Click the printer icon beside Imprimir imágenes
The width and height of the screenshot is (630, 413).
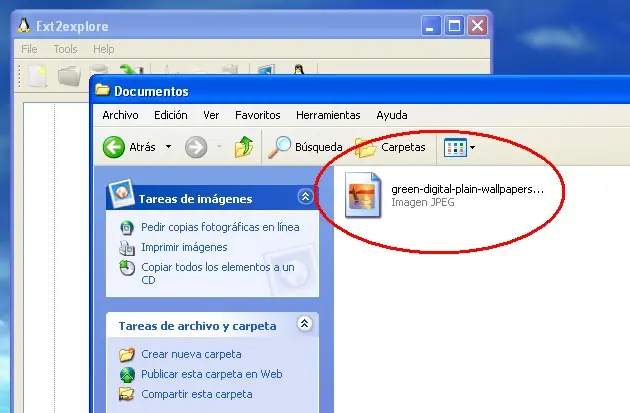(127, 248)
